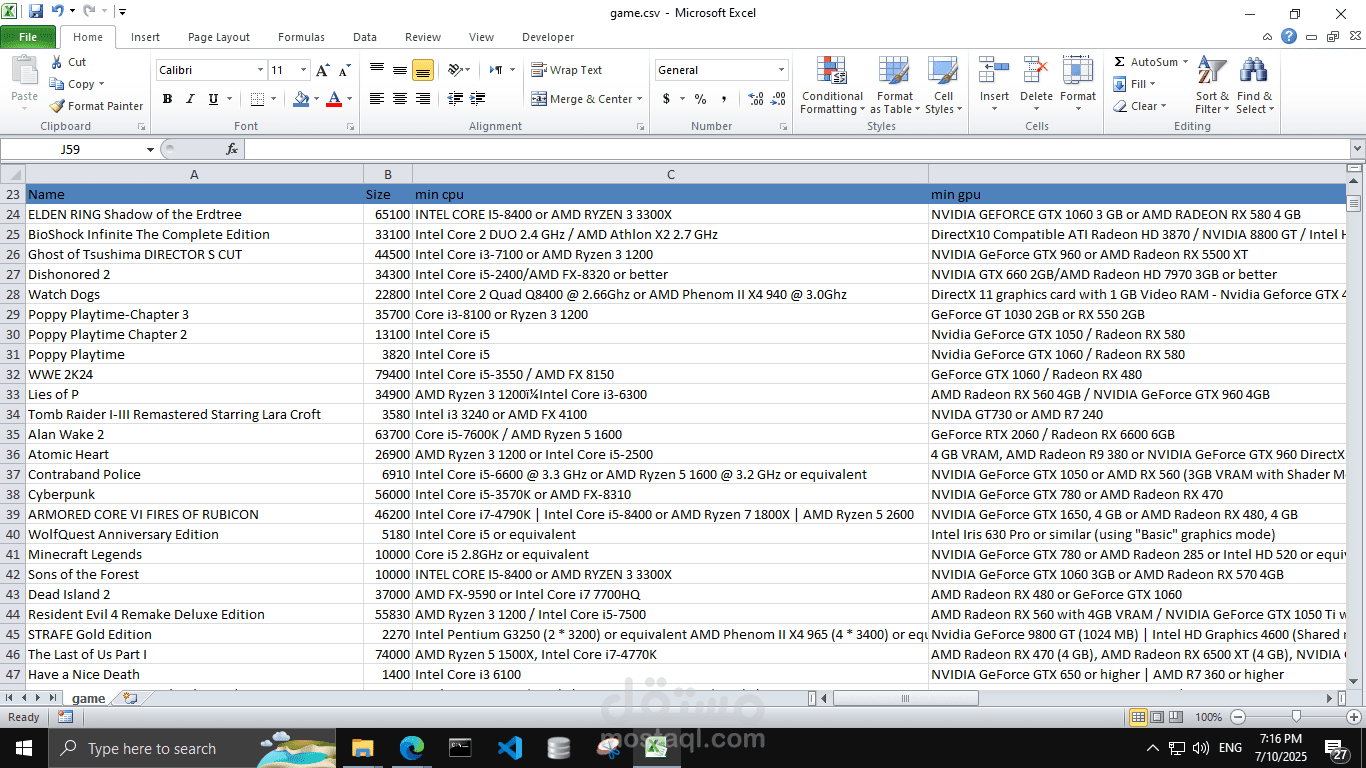Apply red Font Color
The image size is (1366, 768).
[x=334, y=99]
